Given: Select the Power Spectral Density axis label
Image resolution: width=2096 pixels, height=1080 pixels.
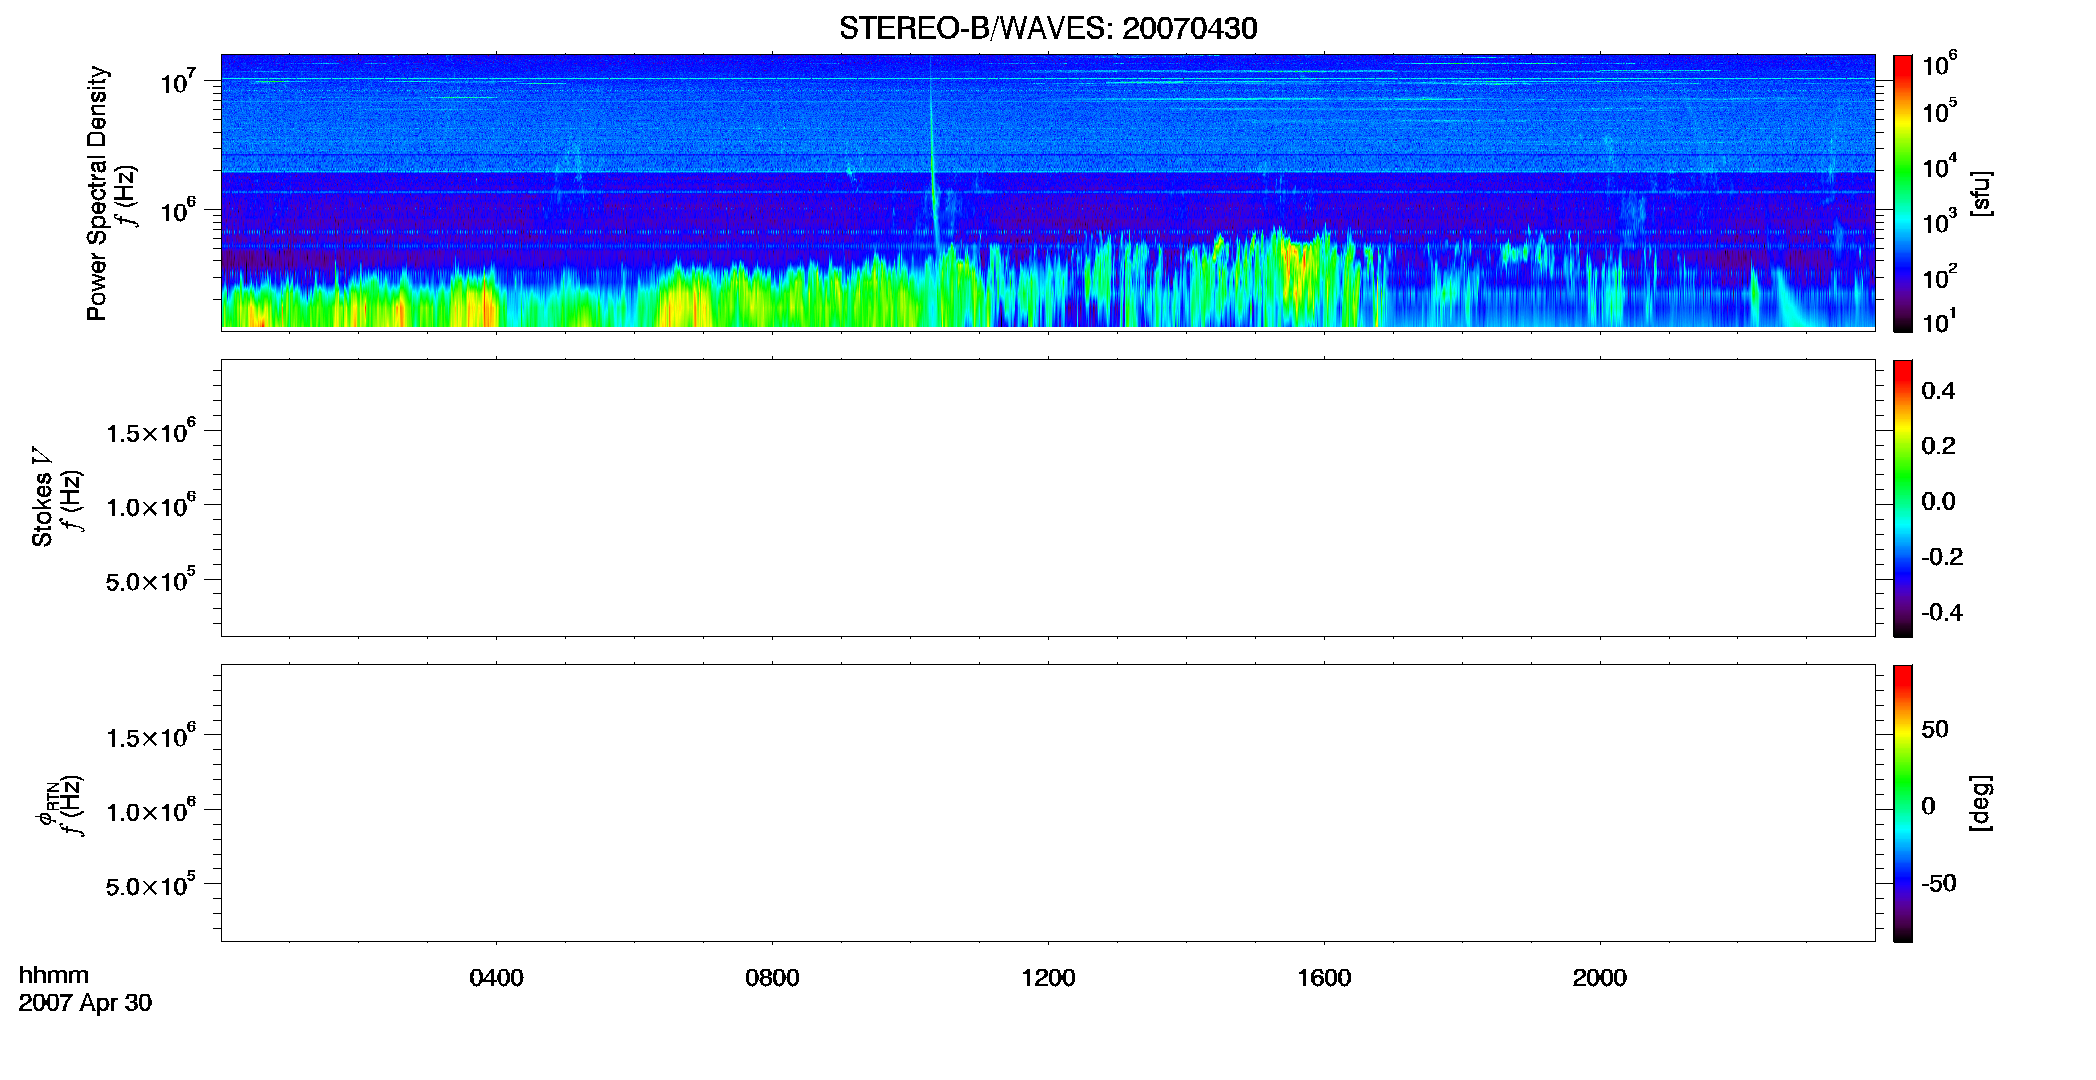Looking at the screenshot, I should [x=97, y=193].
